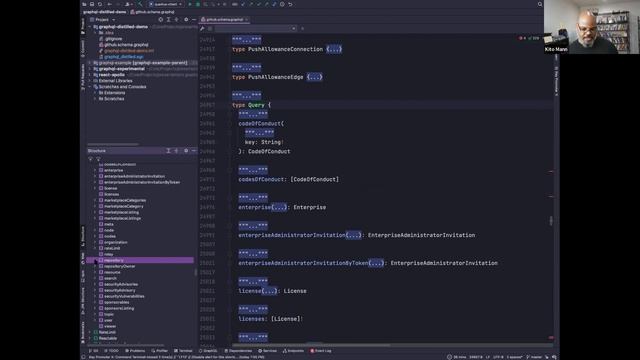Click the Reload from disk toolbar icon
This screenshot has height=360, width=640.
(100, 4)
